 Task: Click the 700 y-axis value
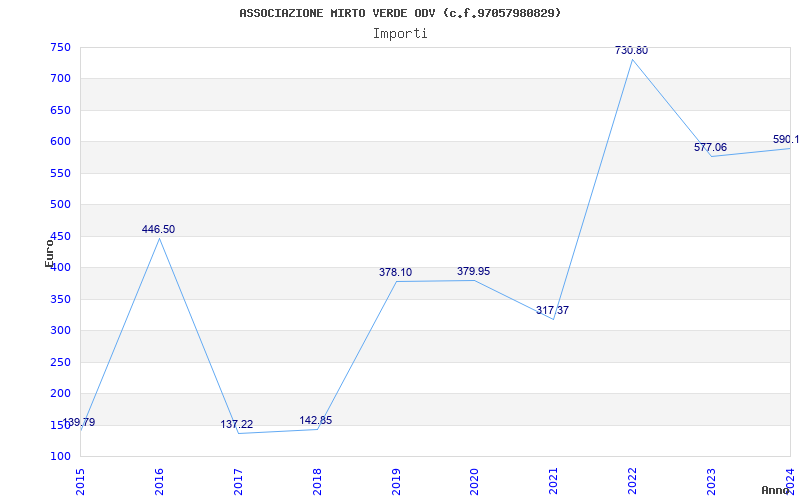tap(60, 79)
